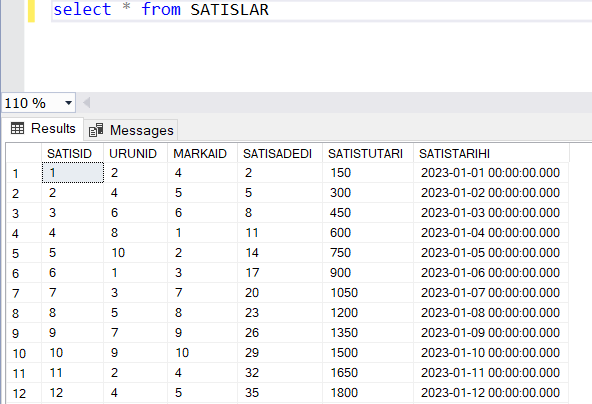Click the Results grid icon
This screenshot has width=592, height=404.
coord(17,129)
